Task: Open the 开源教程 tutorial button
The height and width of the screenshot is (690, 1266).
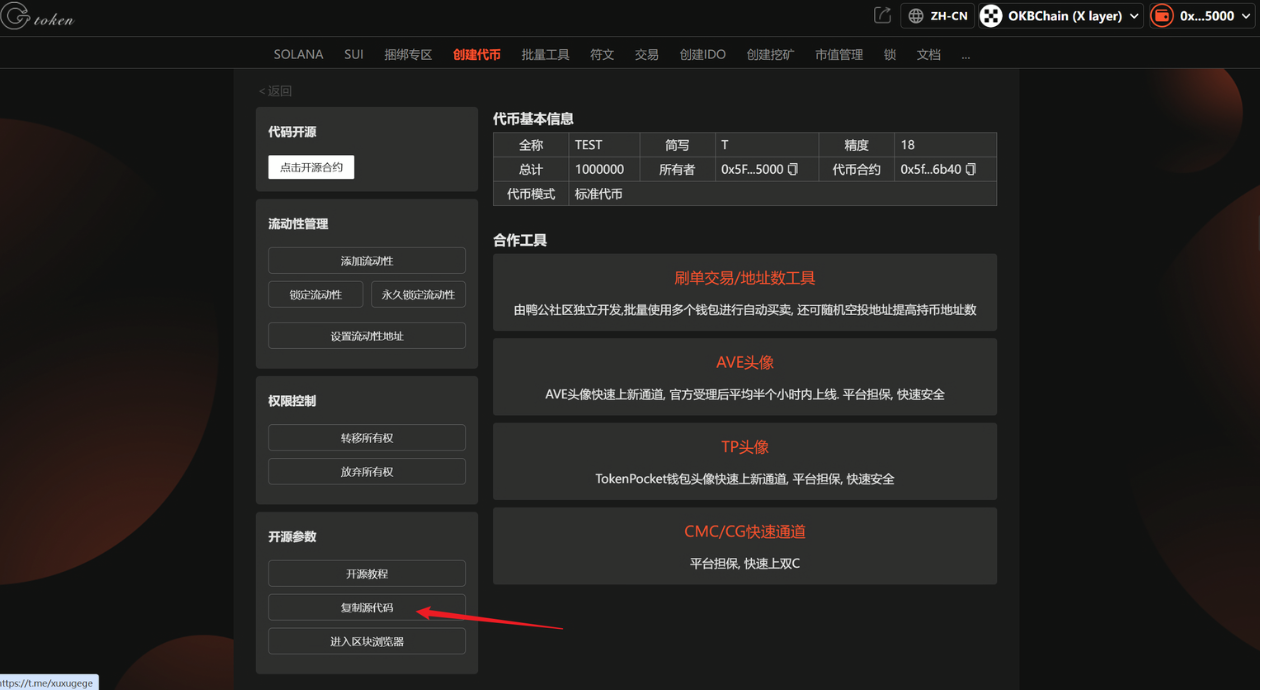Action: (367, 574)
